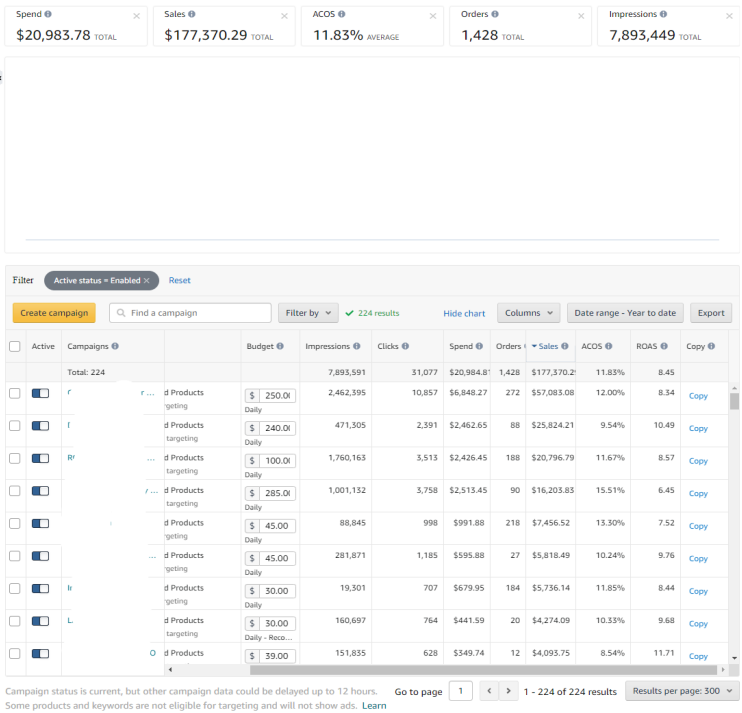Go to next results page arrow

coord(510,691)
